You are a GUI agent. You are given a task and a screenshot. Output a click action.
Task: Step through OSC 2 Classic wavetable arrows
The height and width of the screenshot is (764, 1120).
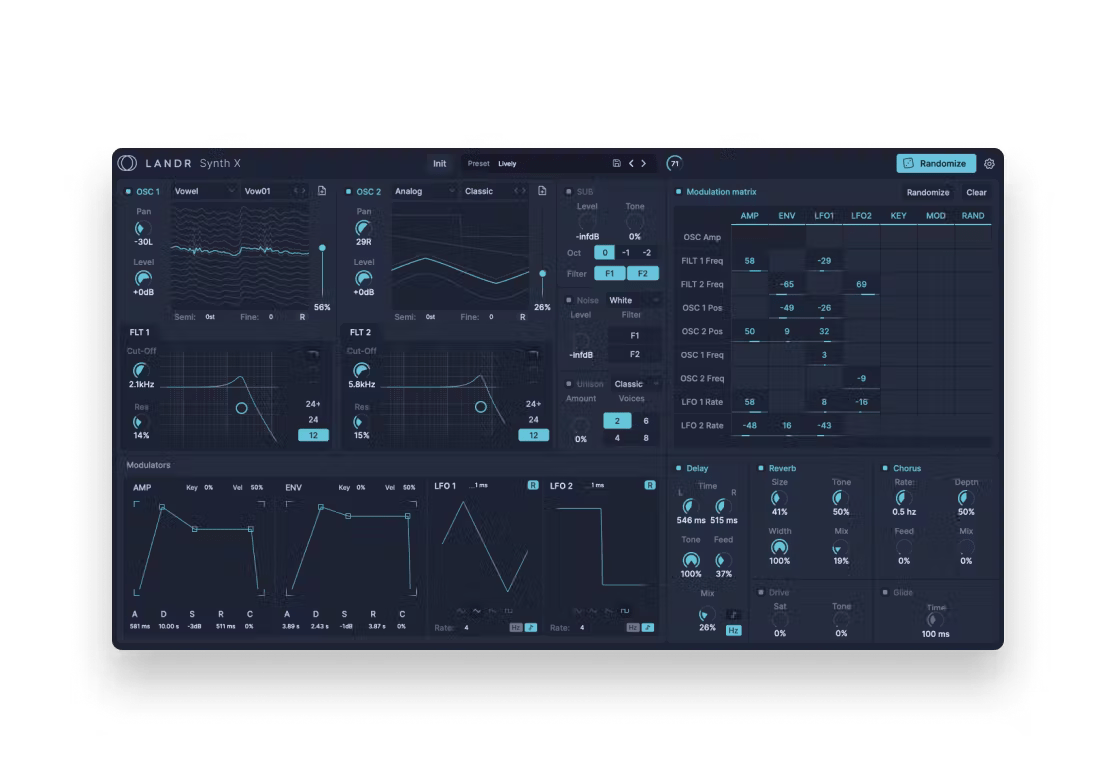[x=520, y=191]
